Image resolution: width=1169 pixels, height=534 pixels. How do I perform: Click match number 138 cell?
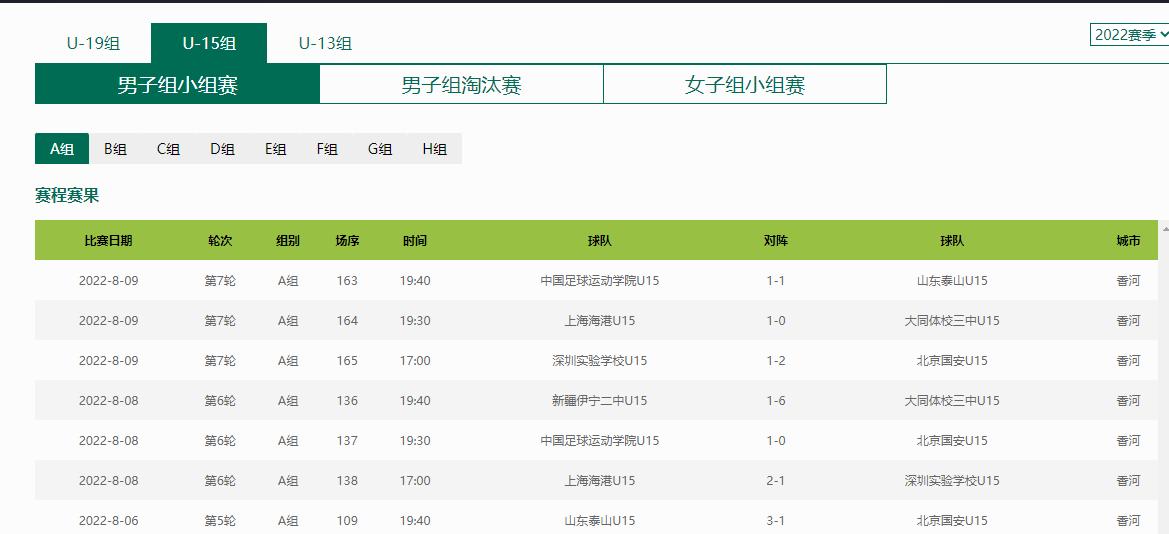347,480
